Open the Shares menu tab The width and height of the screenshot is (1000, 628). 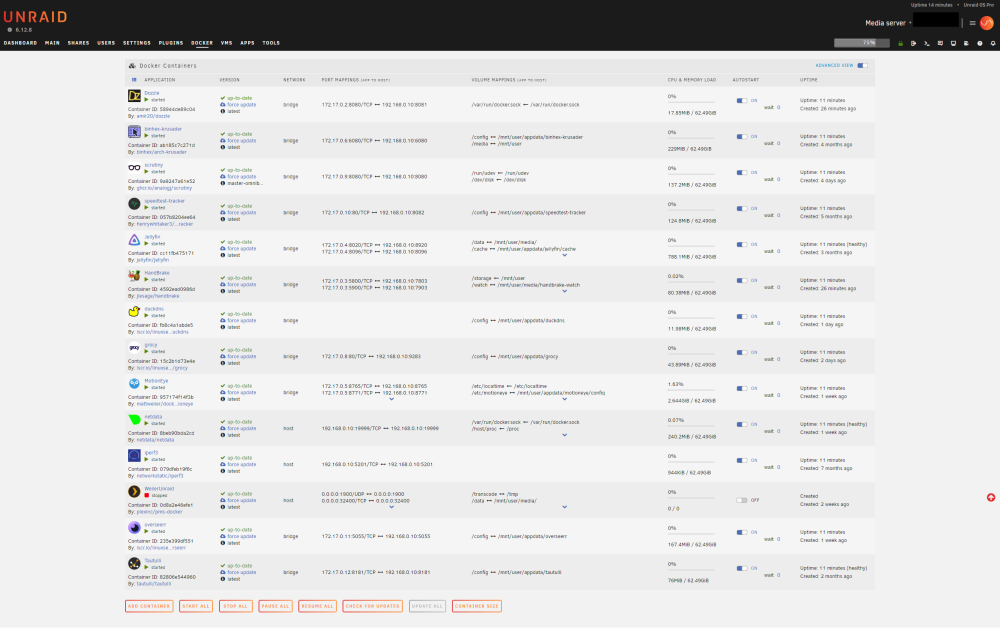click(78, 43)
